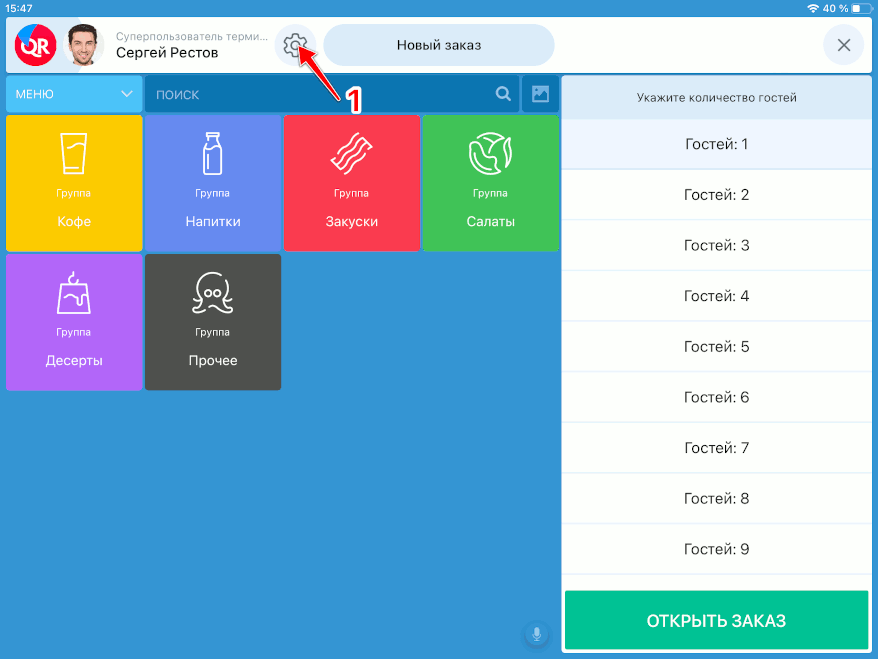The image size is (878, 659).
Task: Select Гостей: 1
Action: (x=716, y=144)
